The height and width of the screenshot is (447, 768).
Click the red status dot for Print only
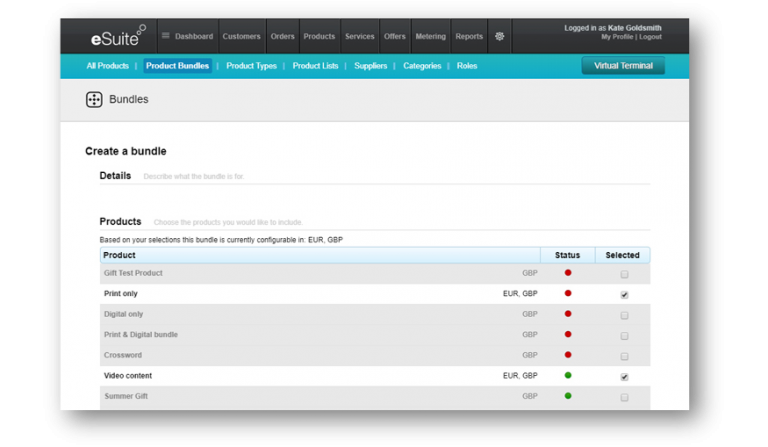pos(568,294)
